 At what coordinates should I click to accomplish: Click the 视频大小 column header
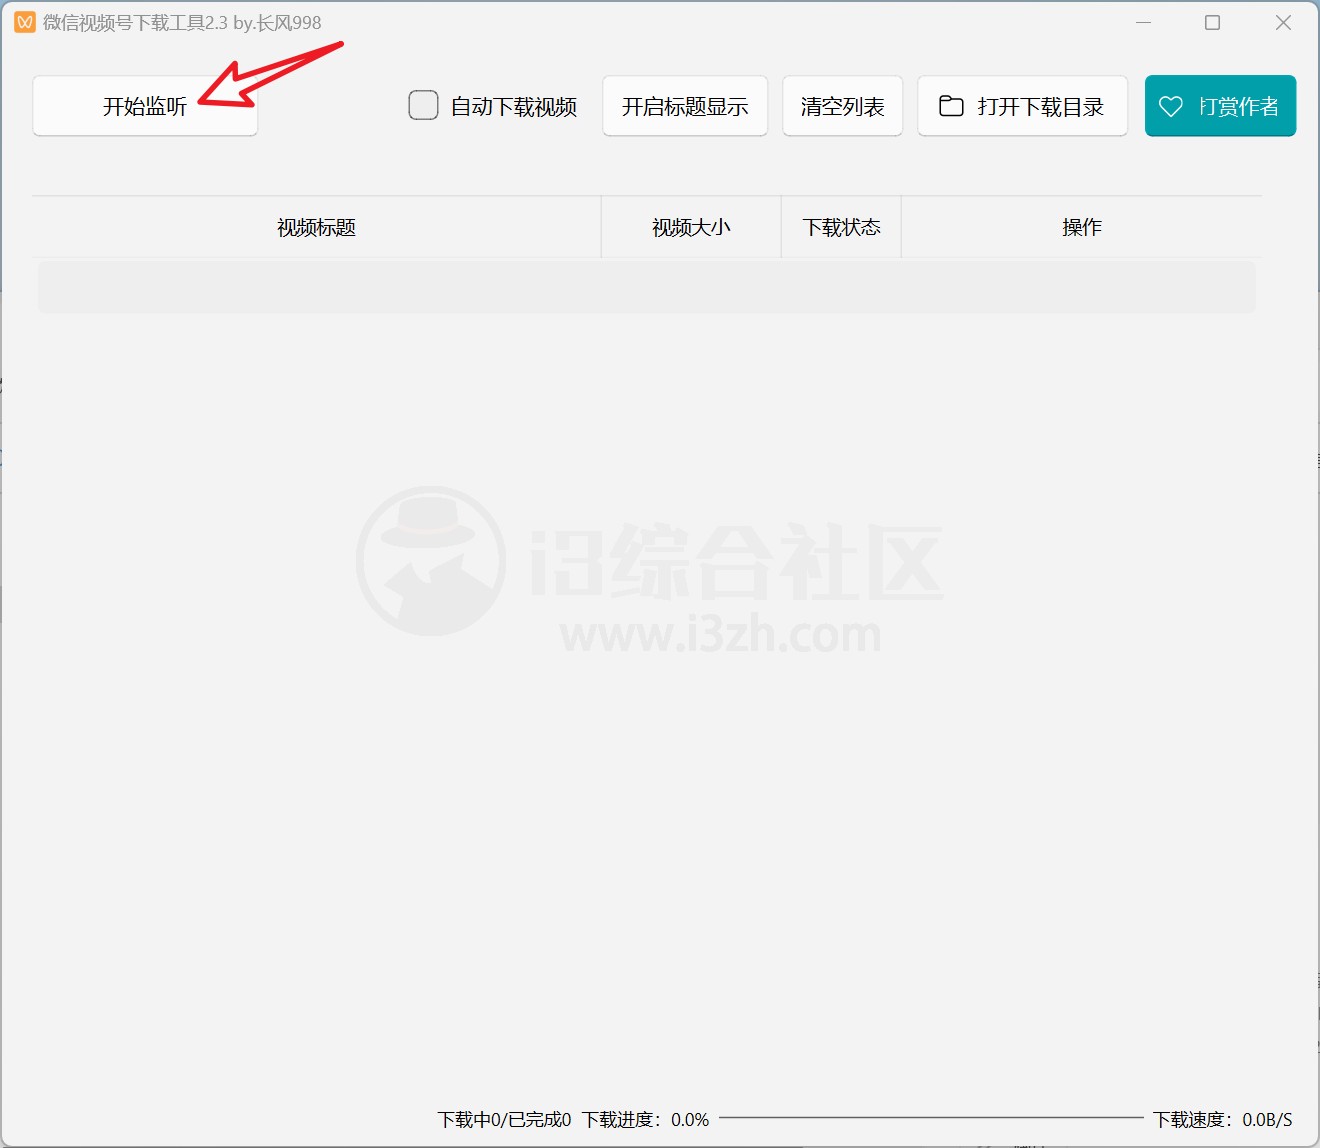tap(690, 227)
